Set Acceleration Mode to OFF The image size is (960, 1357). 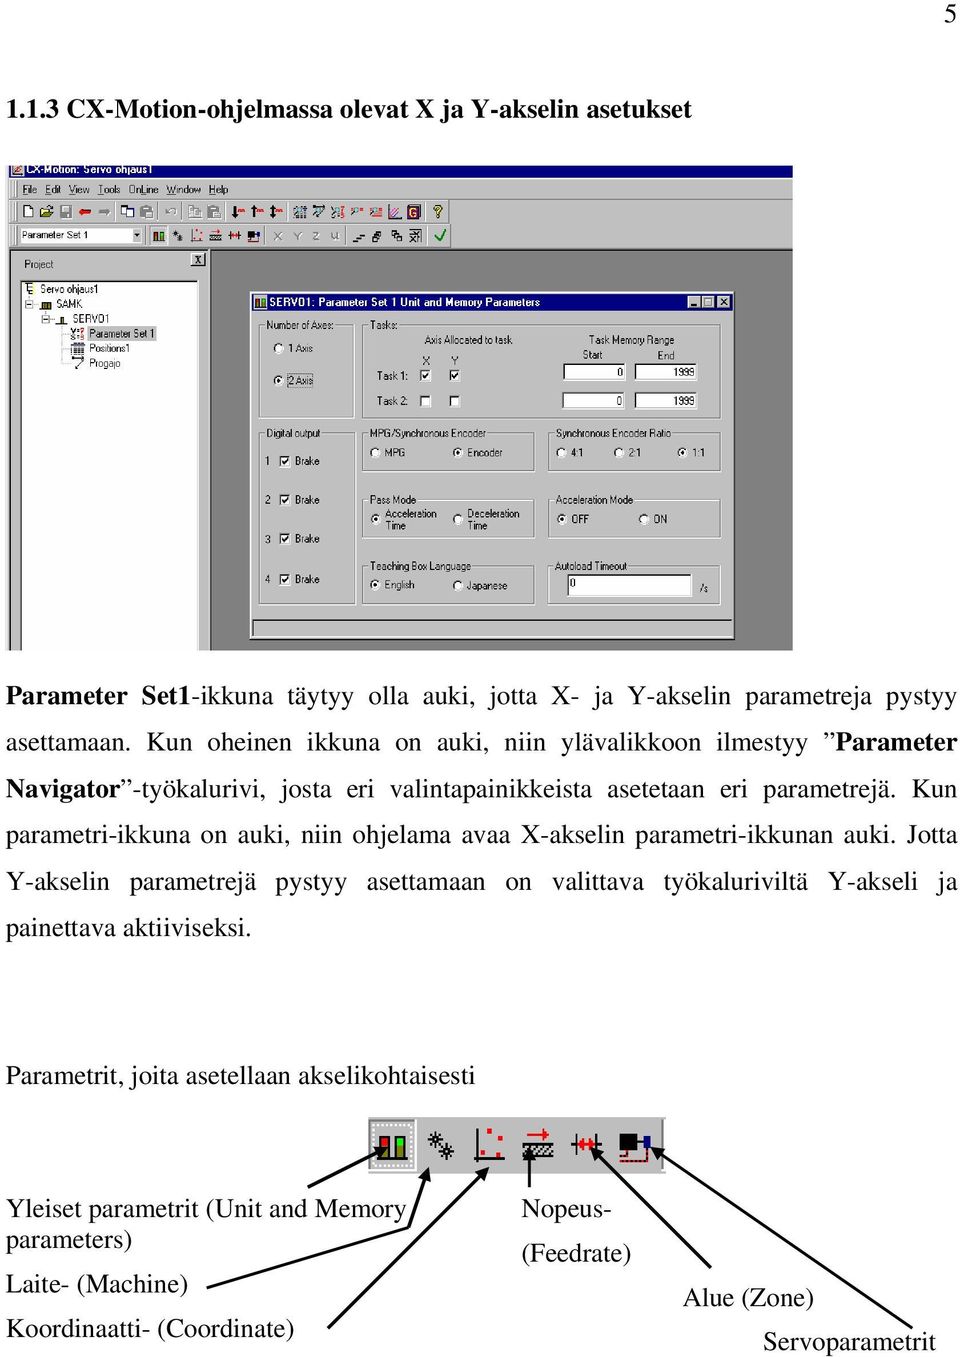pos(562,519)
